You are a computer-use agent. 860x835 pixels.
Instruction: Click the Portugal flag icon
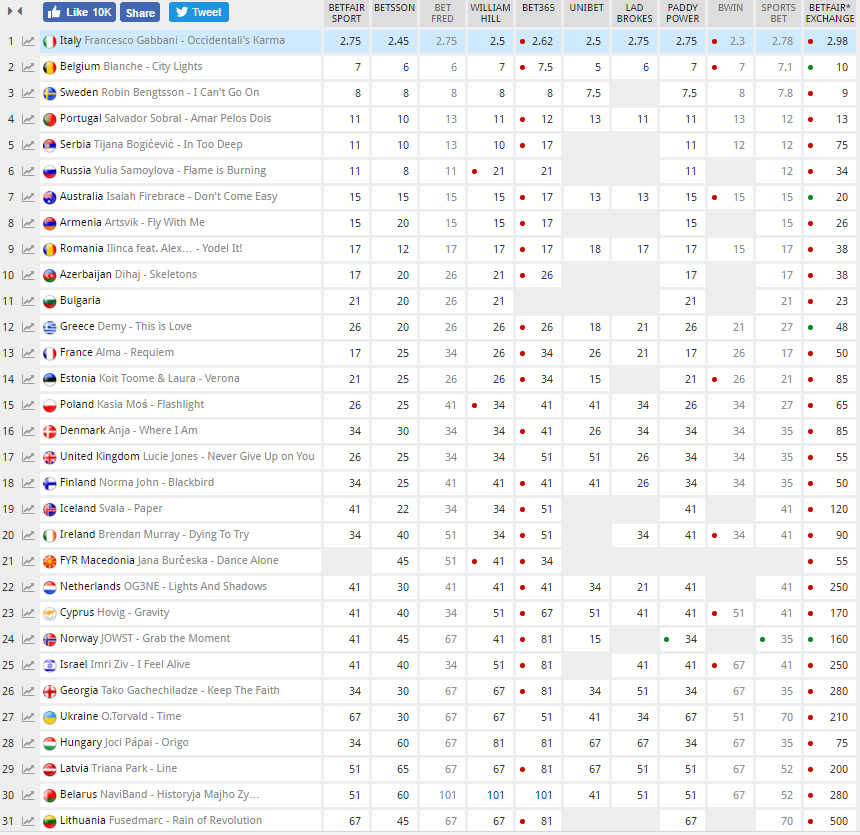click(x=49, y=119)
